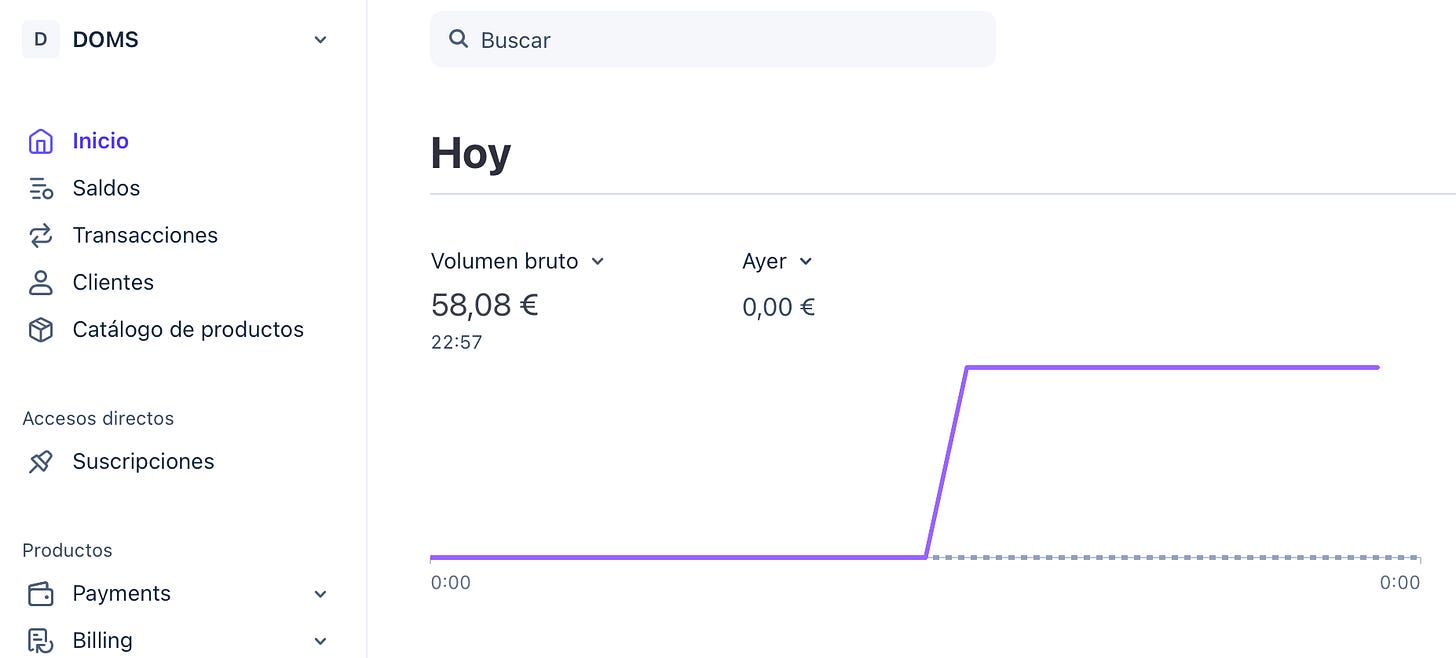Open Saldos via its balance icon

click(x=40, y=188)
